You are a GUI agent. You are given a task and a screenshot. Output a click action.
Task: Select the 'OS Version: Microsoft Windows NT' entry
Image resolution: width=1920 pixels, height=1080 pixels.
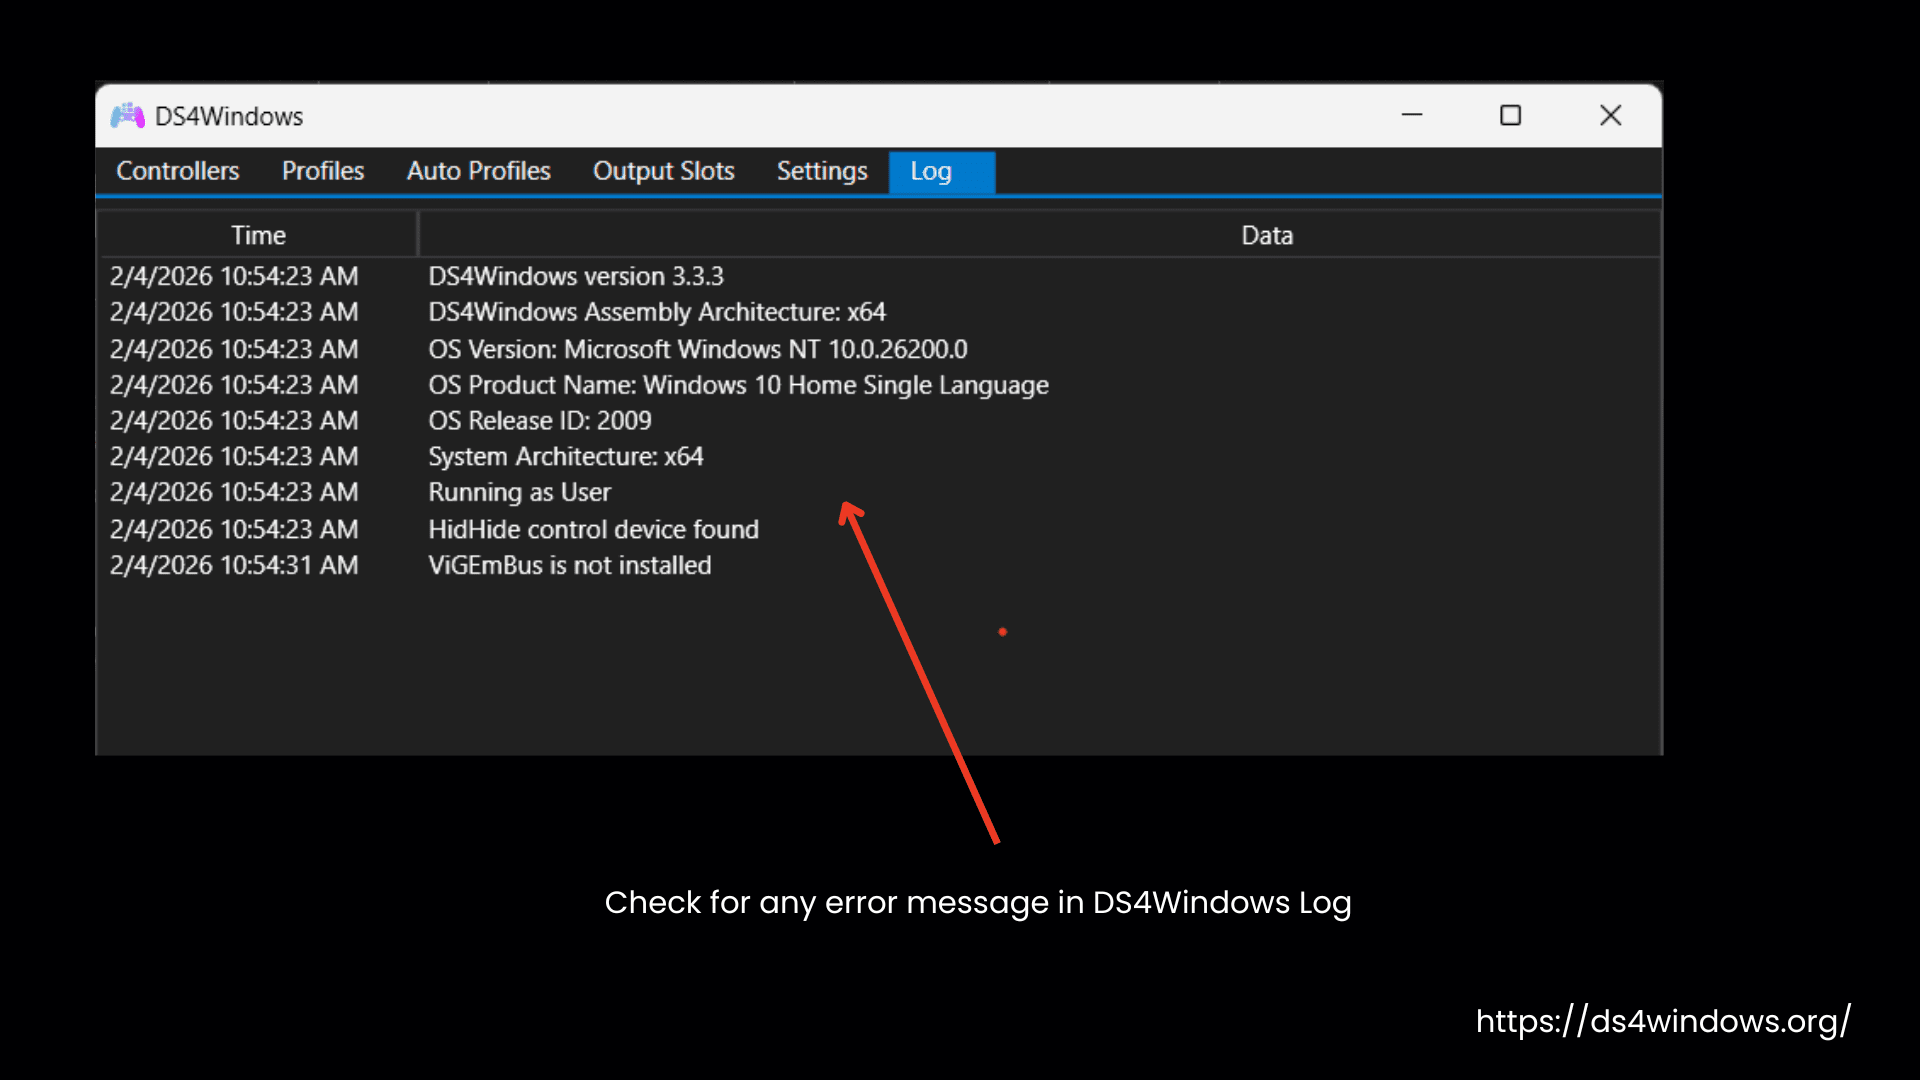click(880, 349)
